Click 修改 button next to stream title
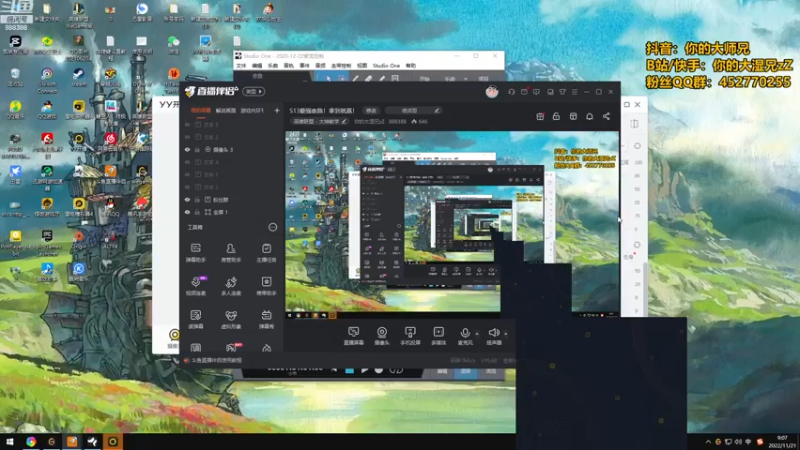 click(371, 110)
